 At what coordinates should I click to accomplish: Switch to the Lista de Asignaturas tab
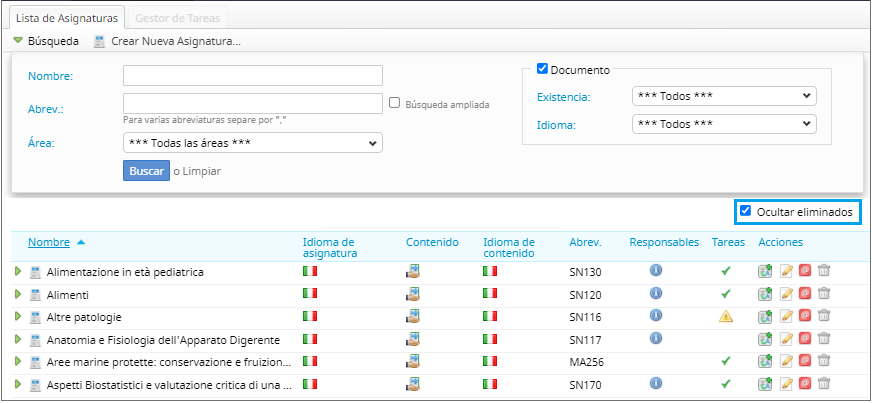tap(67, 18)
